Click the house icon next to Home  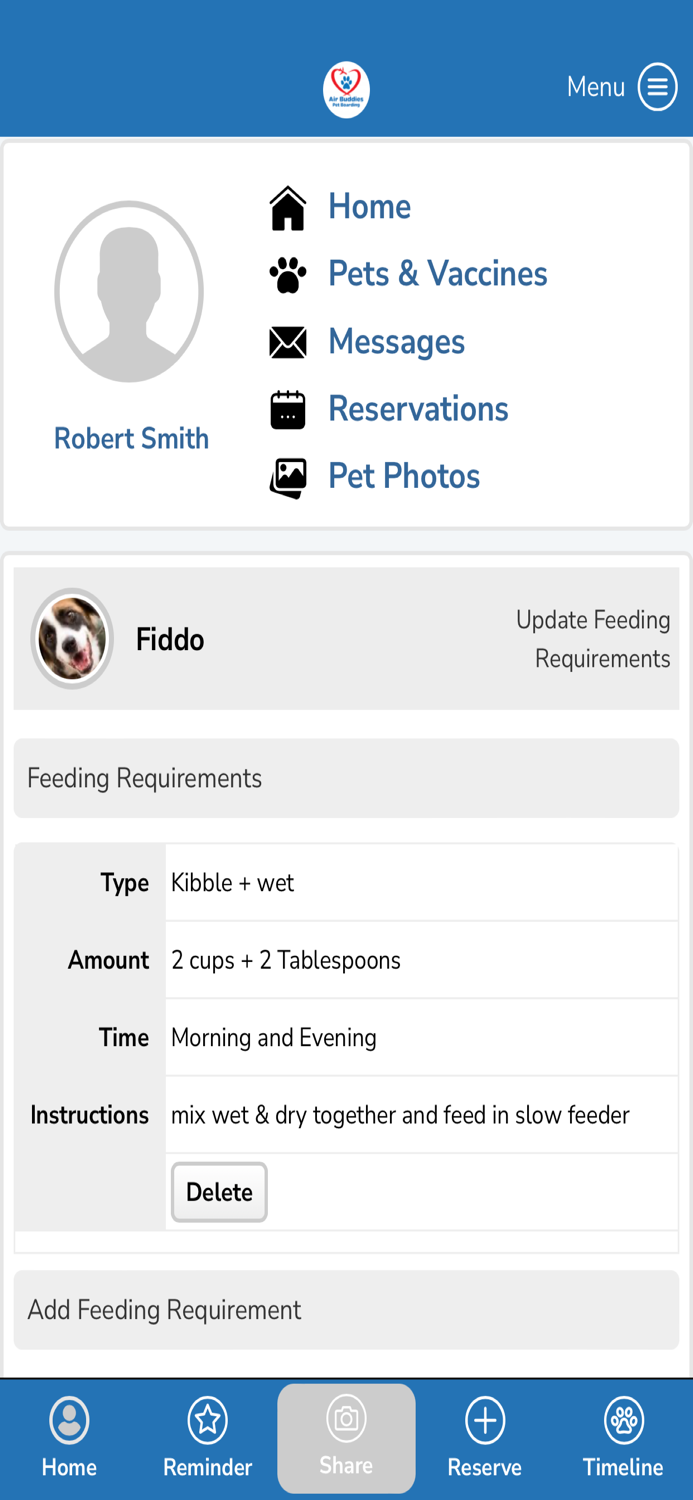click(x=288, y=206)
